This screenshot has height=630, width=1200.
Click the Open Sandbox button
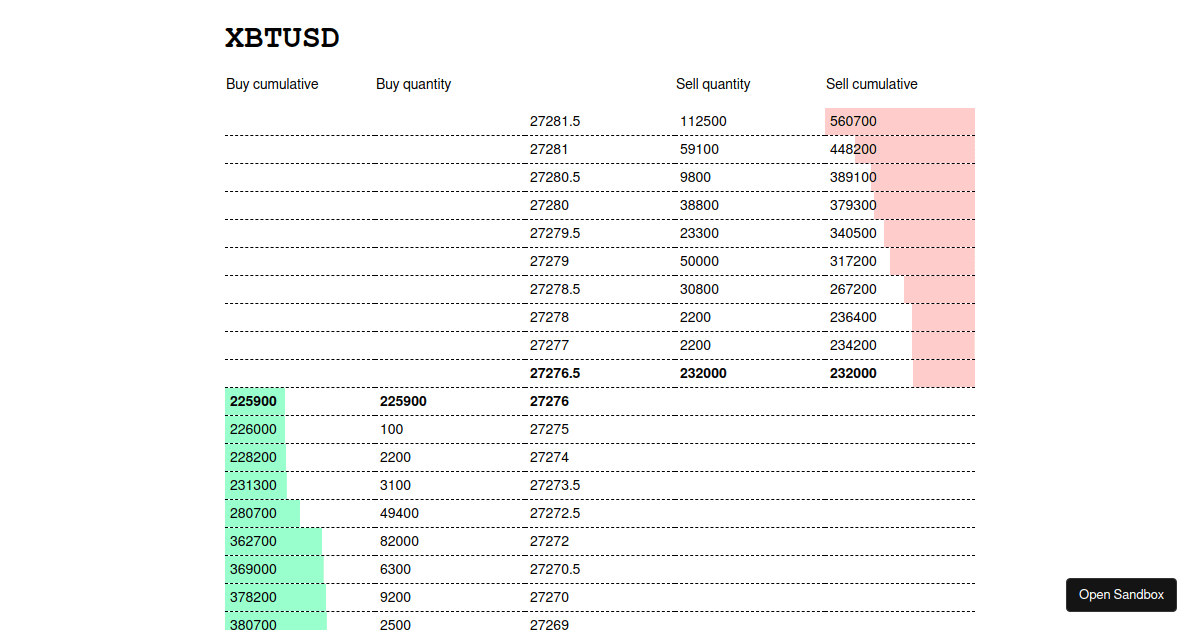[x=1121, y=594]
